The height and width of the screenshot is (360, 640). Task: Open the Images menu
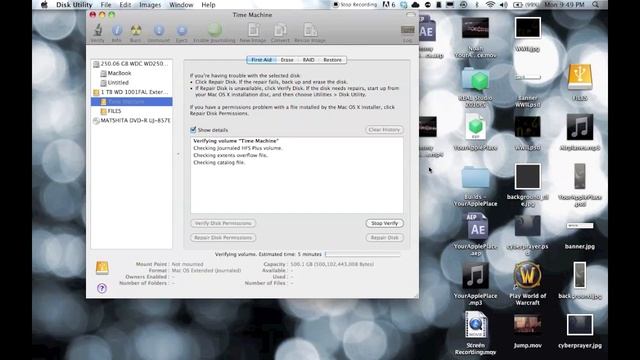[150, 5]
